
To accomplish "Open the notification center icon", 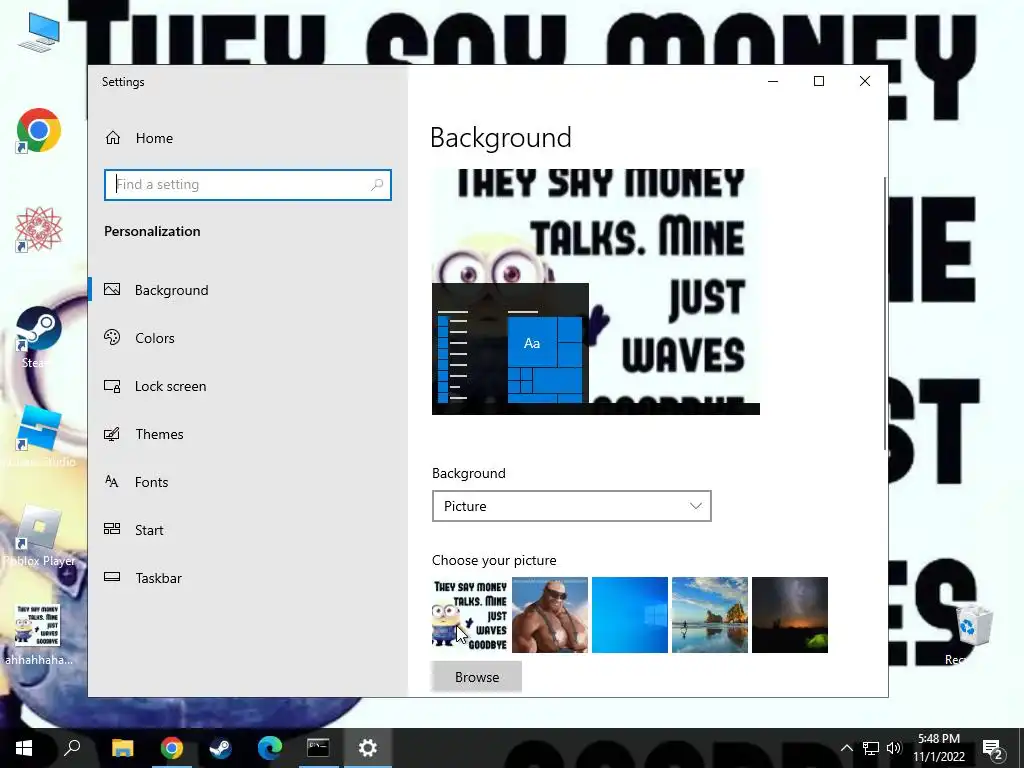I will 993,748.
